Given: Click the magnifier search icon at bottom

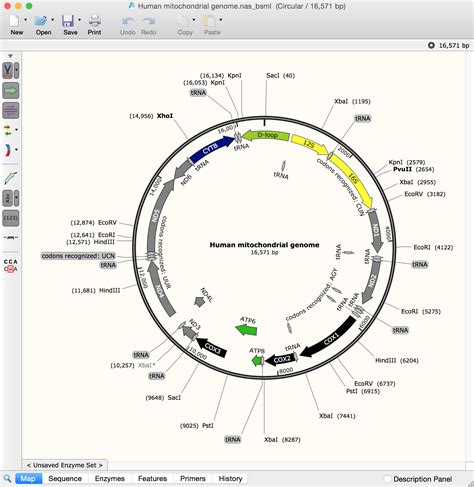Looking at the screenshot, I should pos(7,479).
